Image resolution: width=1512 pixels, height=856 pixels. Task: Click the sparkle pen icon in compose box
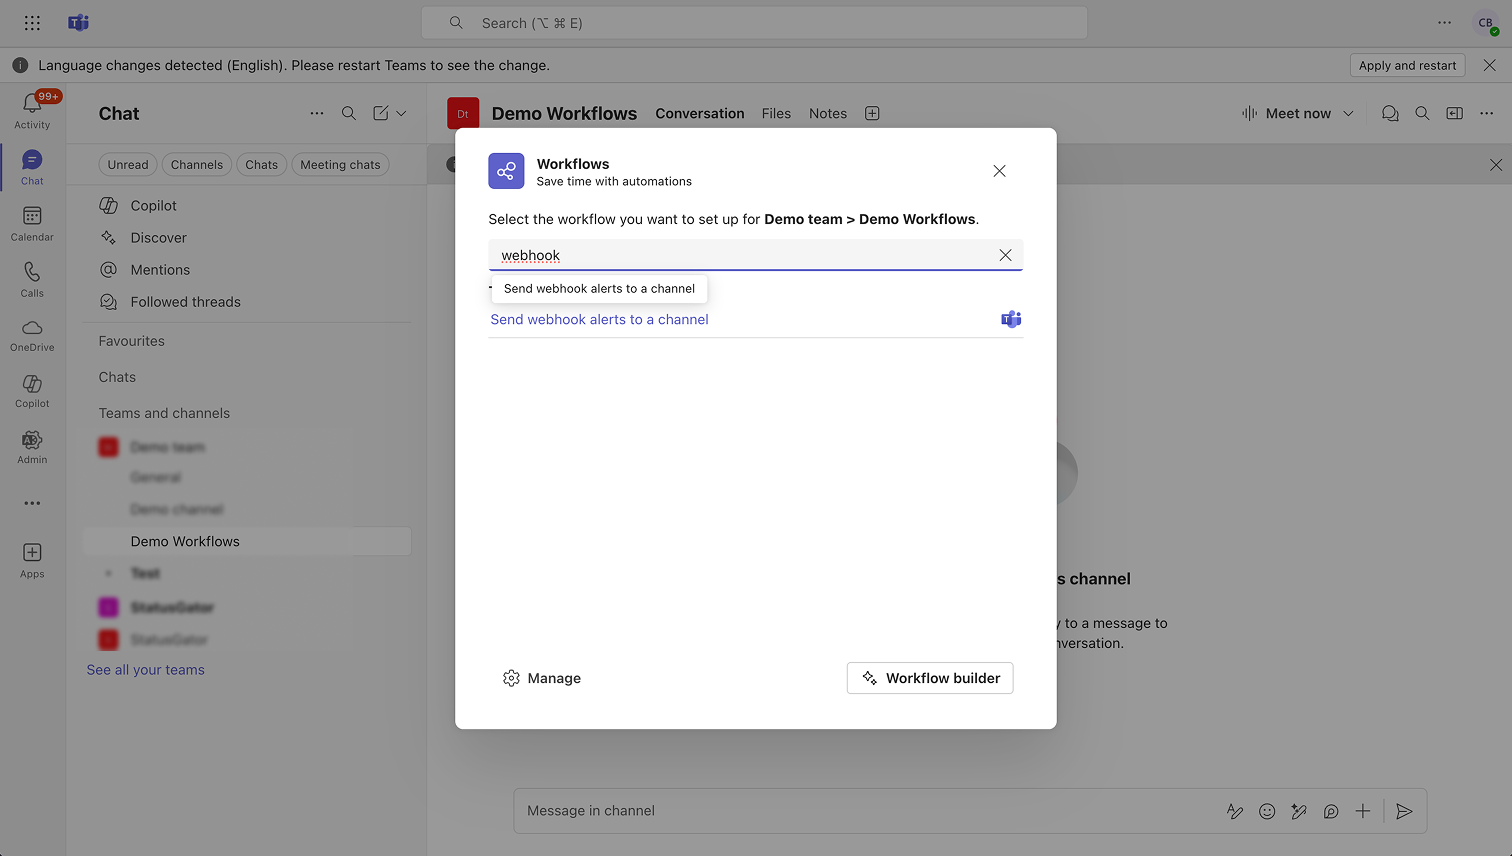[1299, 811]
